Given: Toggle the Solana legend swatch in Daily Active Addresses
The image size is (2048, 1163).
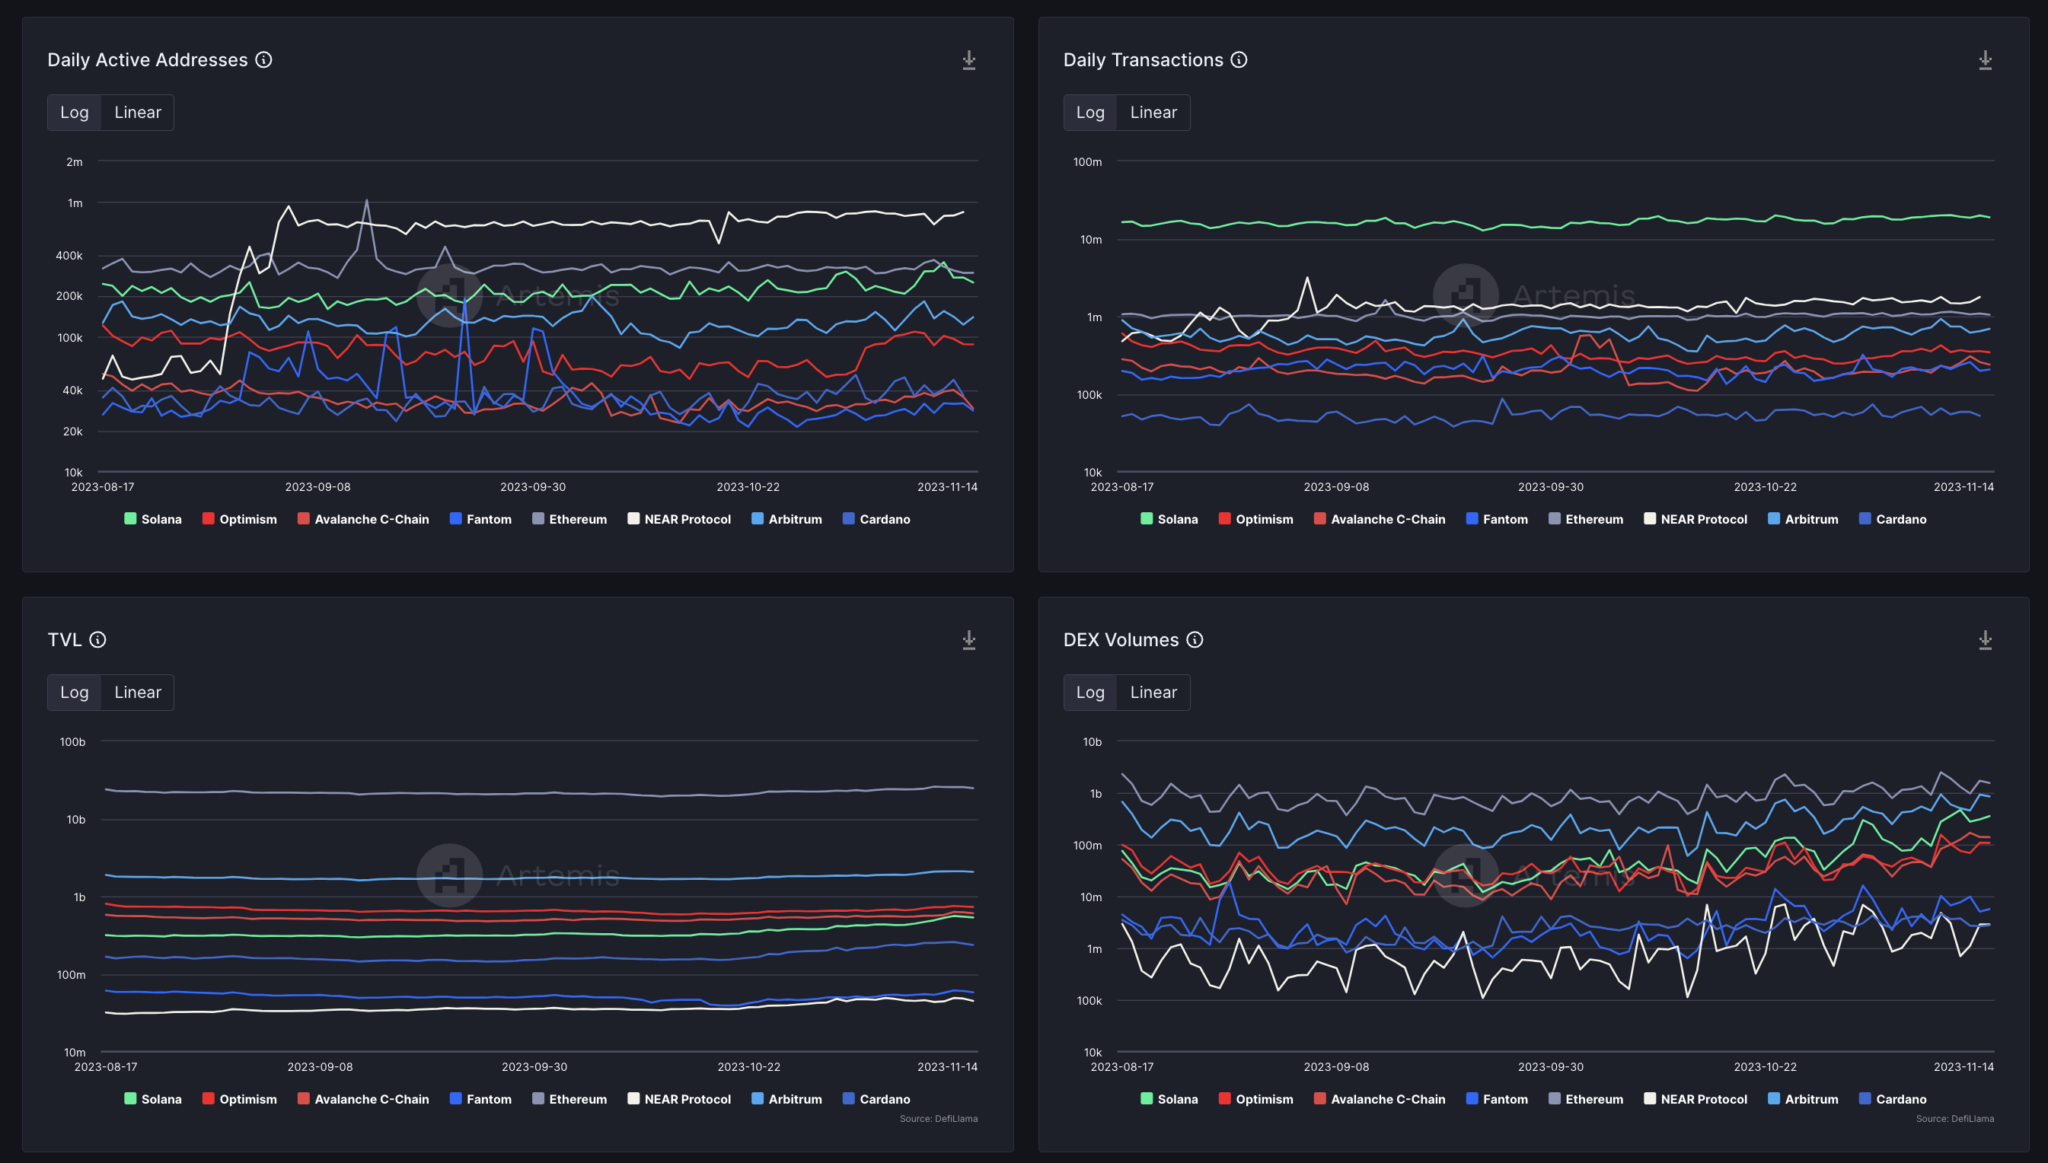Looking at the screenshot, I should tap(131, 519).
